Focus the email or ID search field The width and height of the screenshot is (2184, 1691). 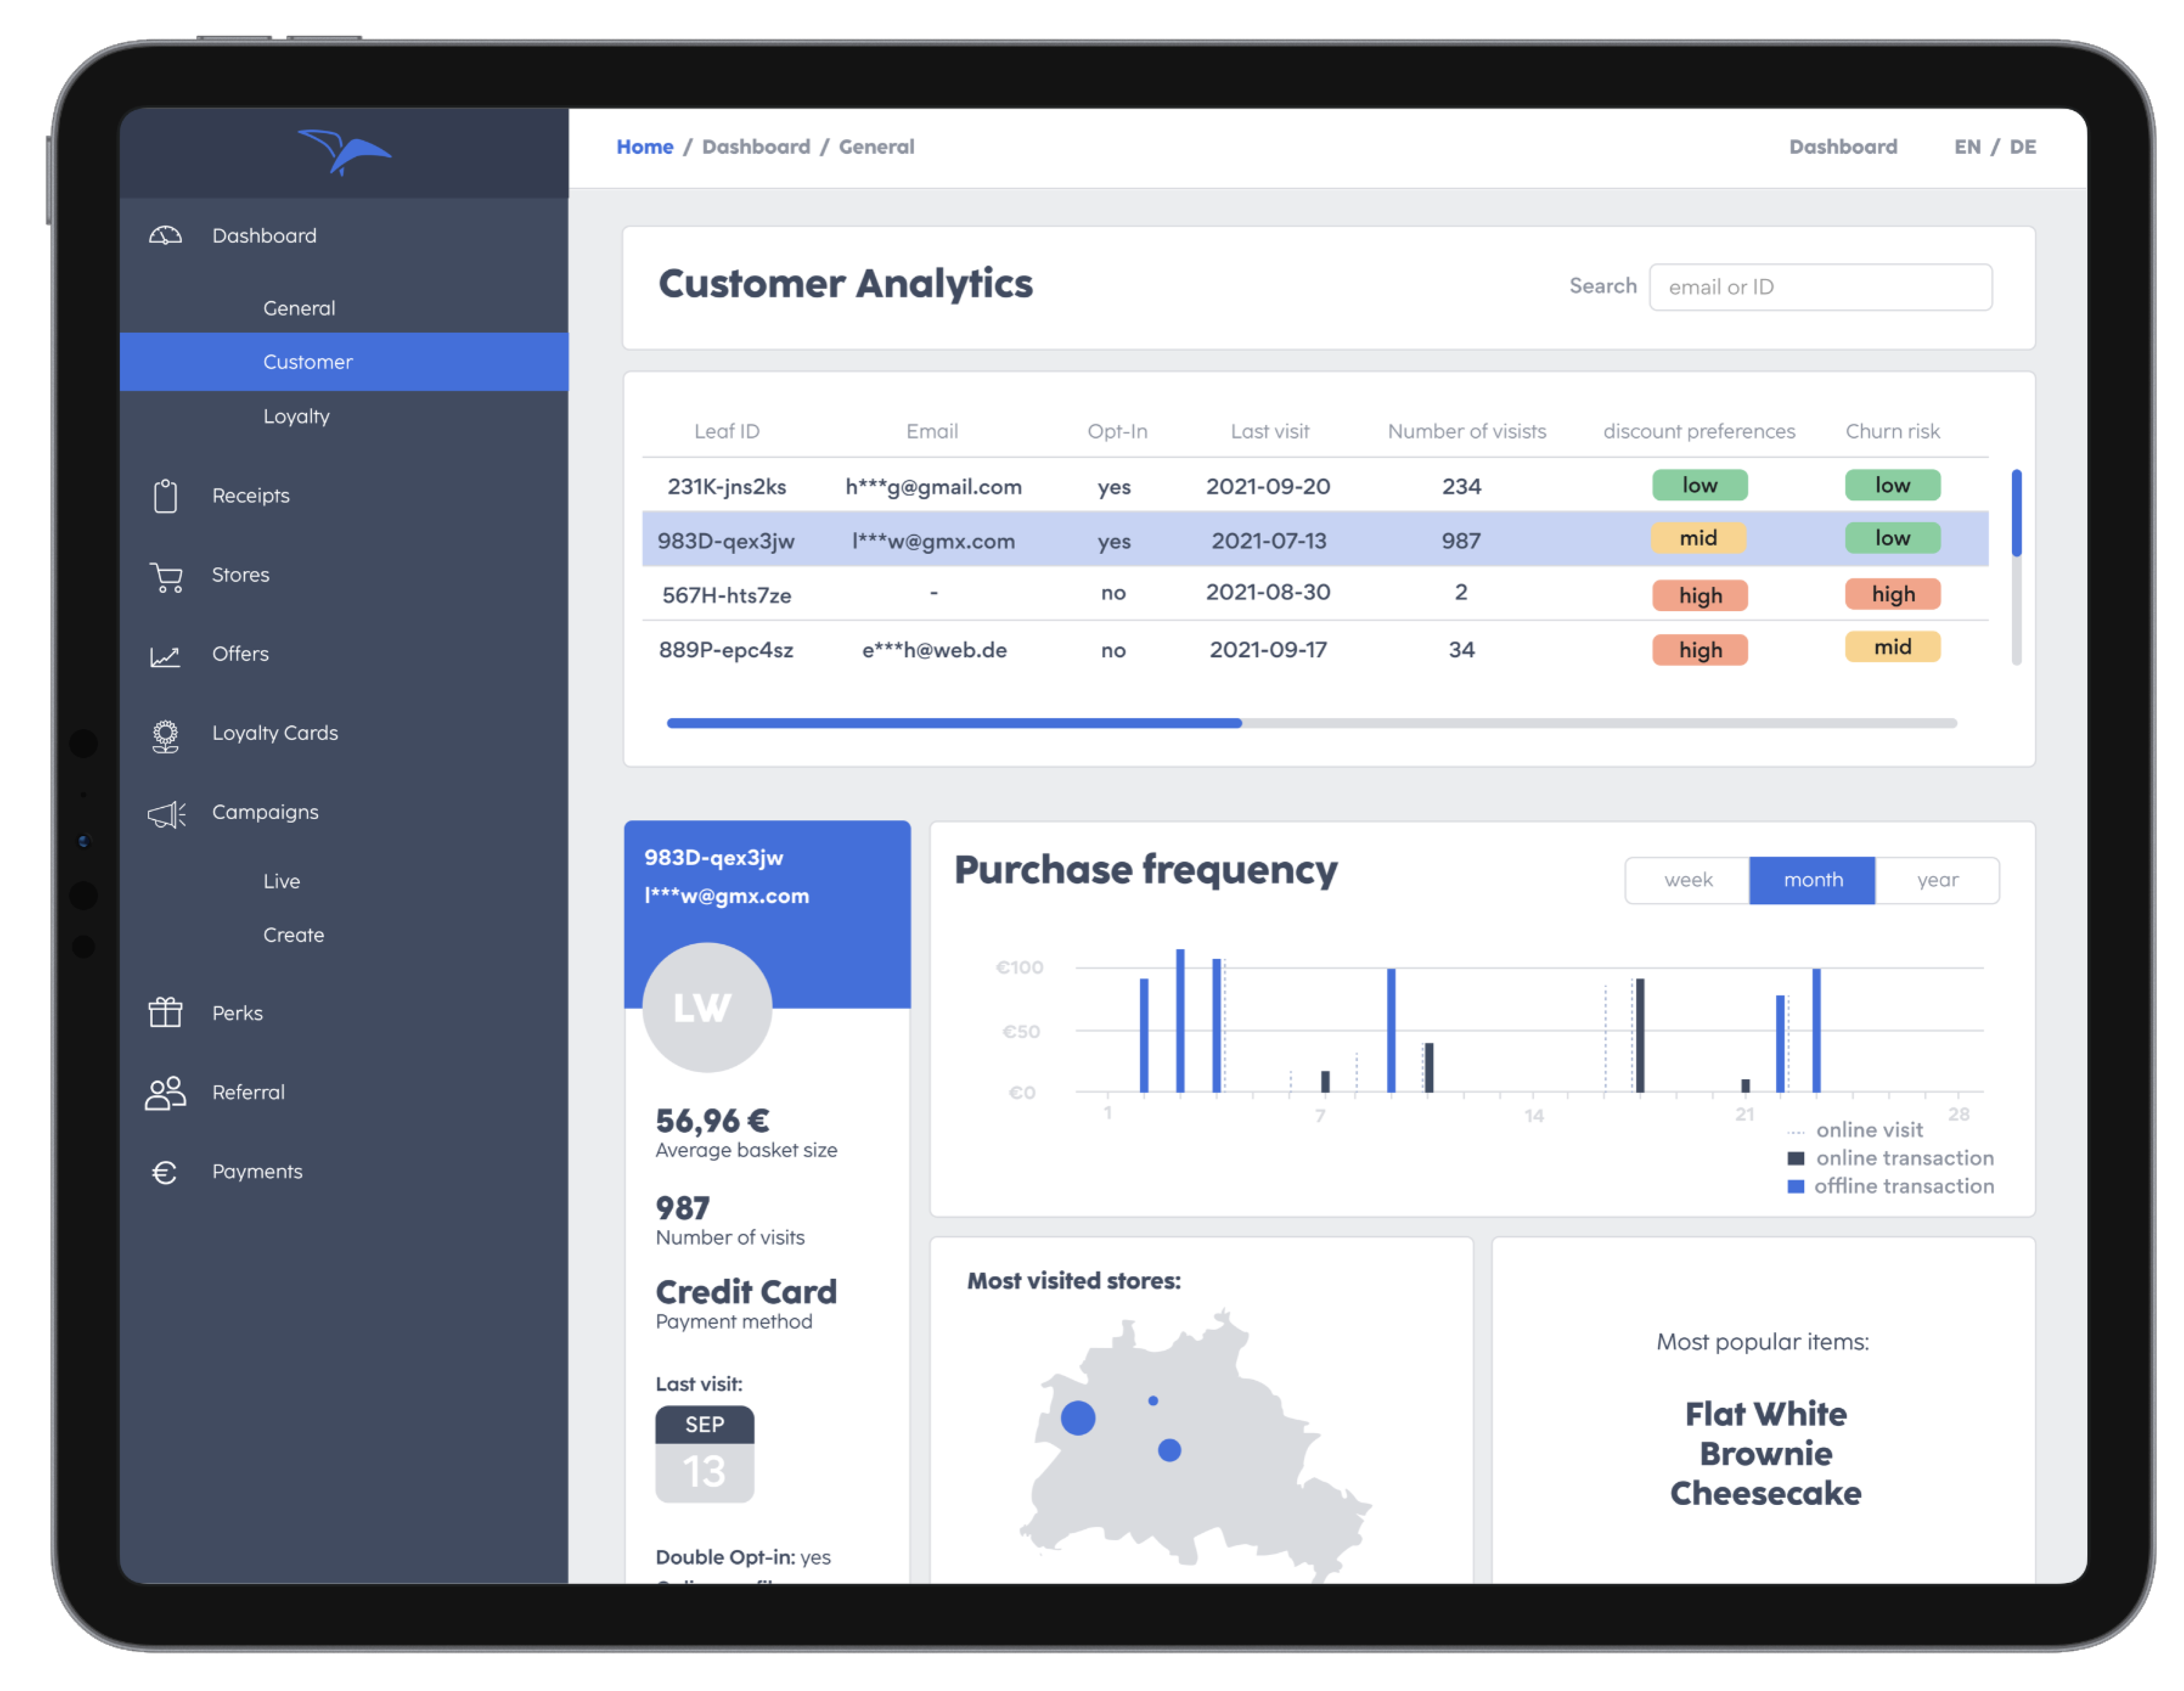[1819, 287]
